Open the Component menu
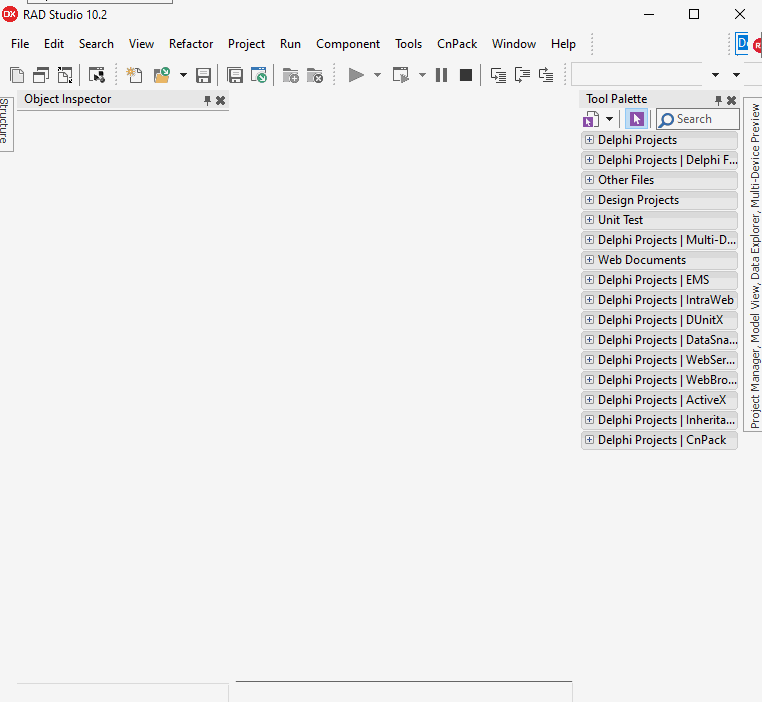The height and width of the screenshot is (702, 762). pos(348,44)
